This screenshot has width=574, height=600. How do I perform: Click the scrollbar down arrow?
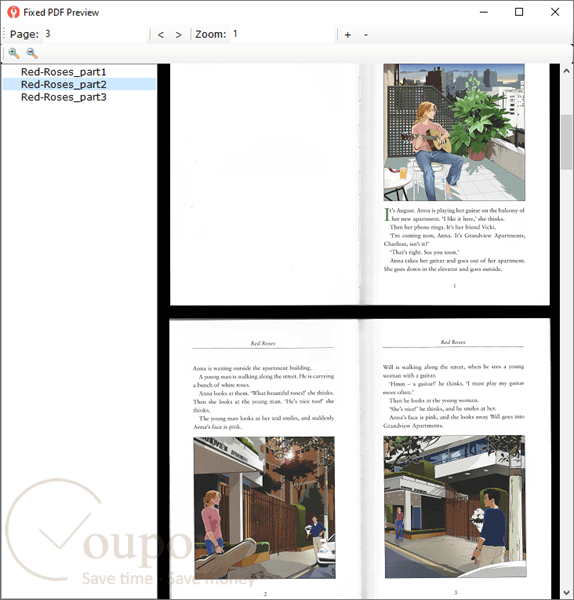coord(566,593)
